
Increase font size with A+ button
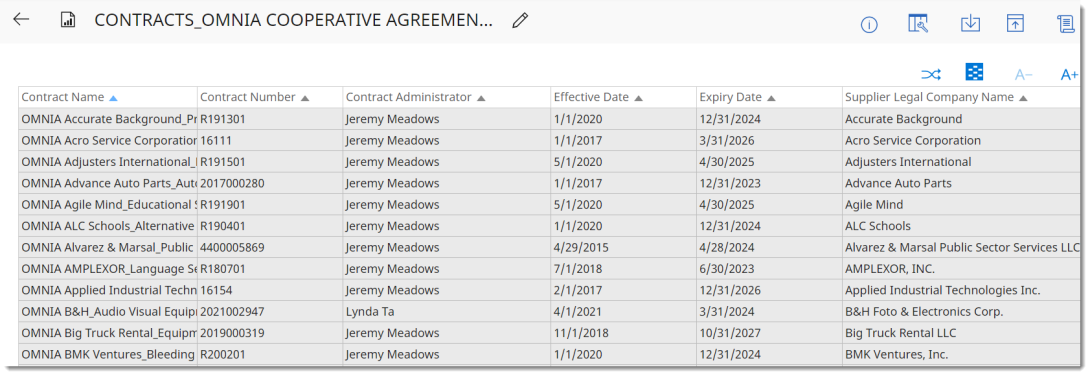1068,74
